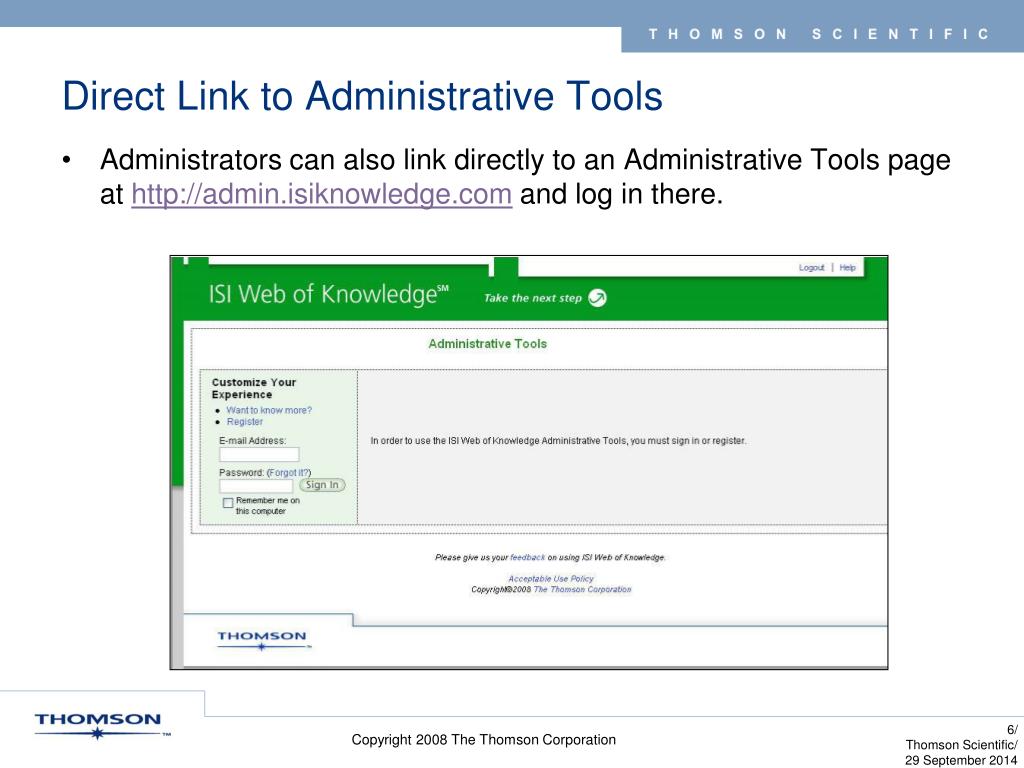This screenshot has height=768, width=1024.
Task: Click the 'THOMSON SCIENTIFIC' header banner text
Action: pos(819,34)
